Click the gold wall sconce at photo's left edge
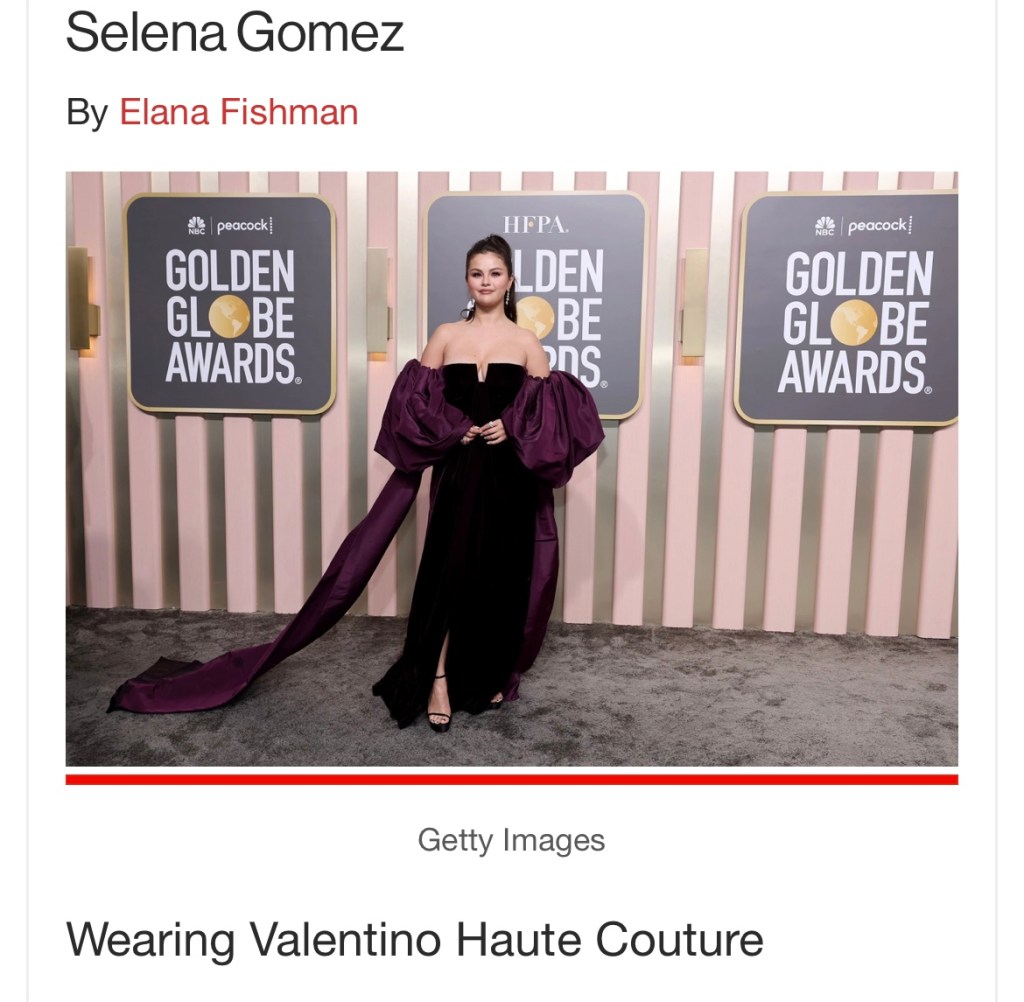The image size is (1024, 1002). click(x=80, y=300)
